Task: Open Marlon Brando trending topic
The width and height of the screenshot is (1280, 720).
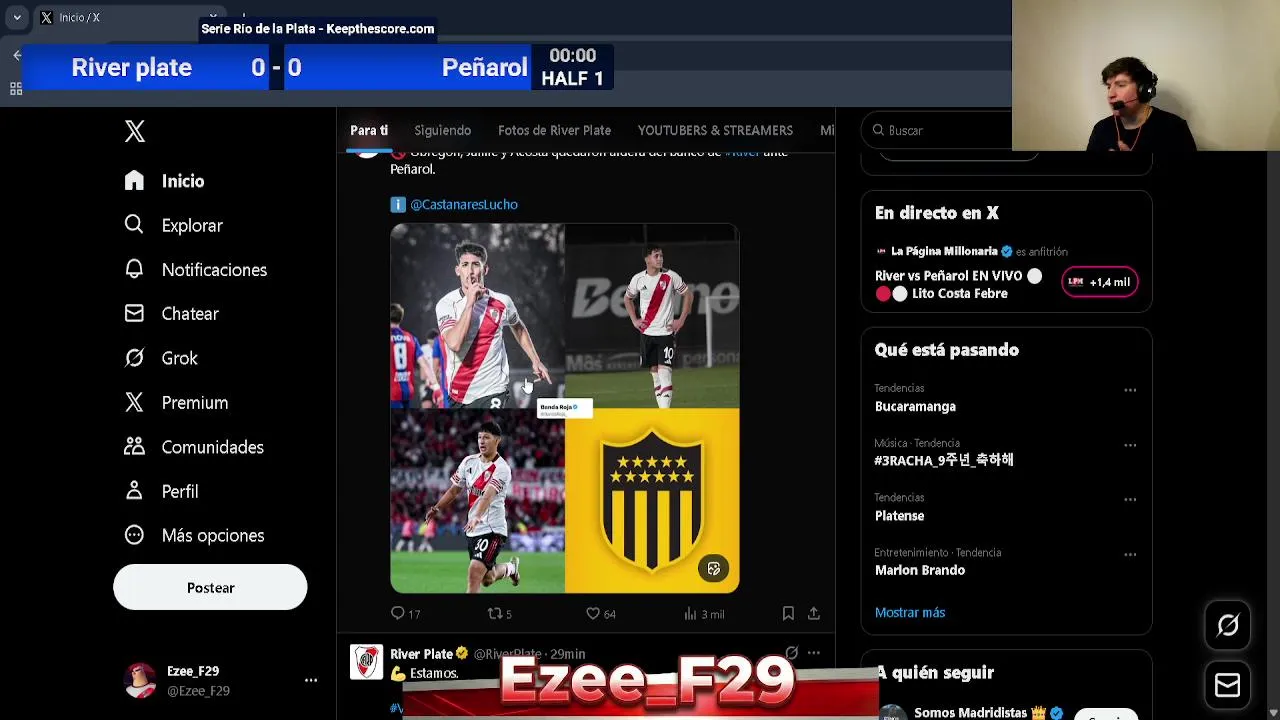Action: click(920, 570)
